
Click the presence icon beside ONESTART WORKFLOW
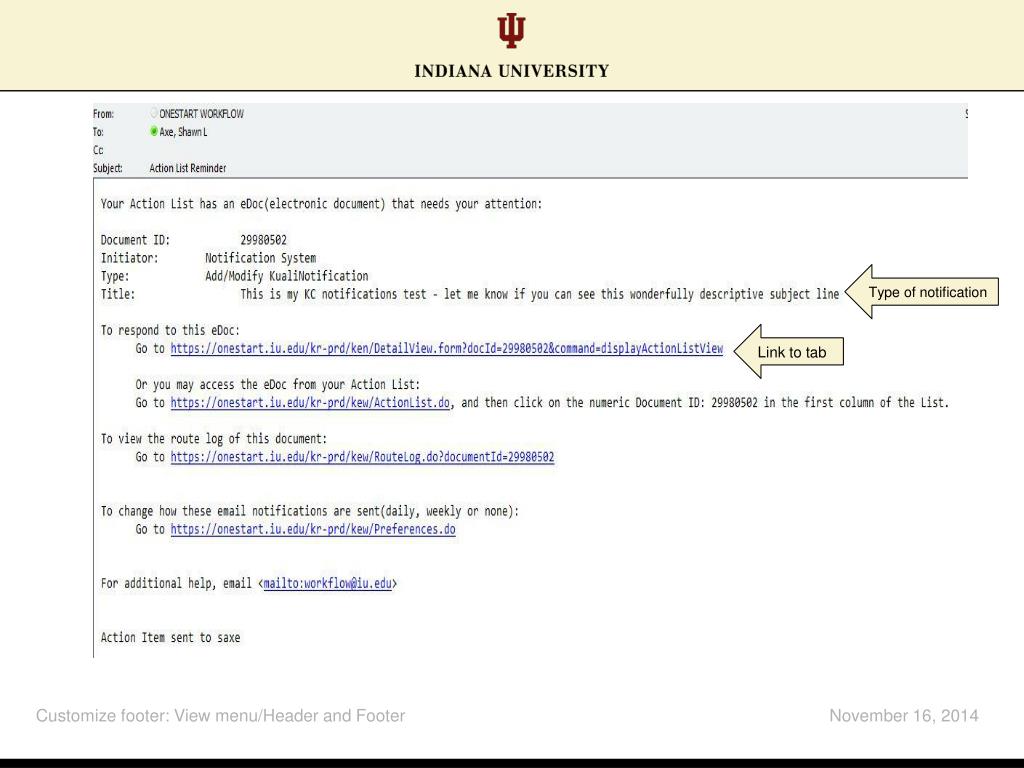153,113
